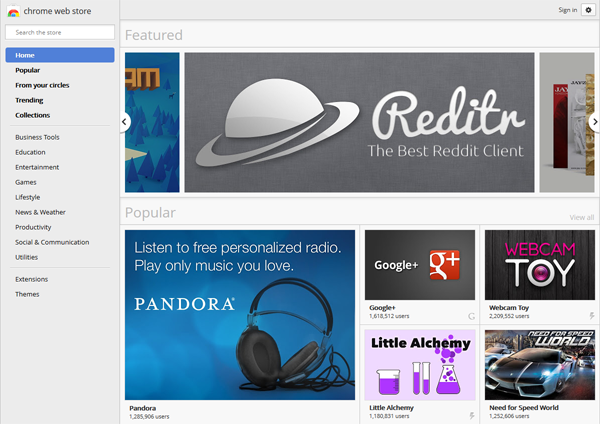
Task: Open the Pandora promo image
Action: (240, 315)
